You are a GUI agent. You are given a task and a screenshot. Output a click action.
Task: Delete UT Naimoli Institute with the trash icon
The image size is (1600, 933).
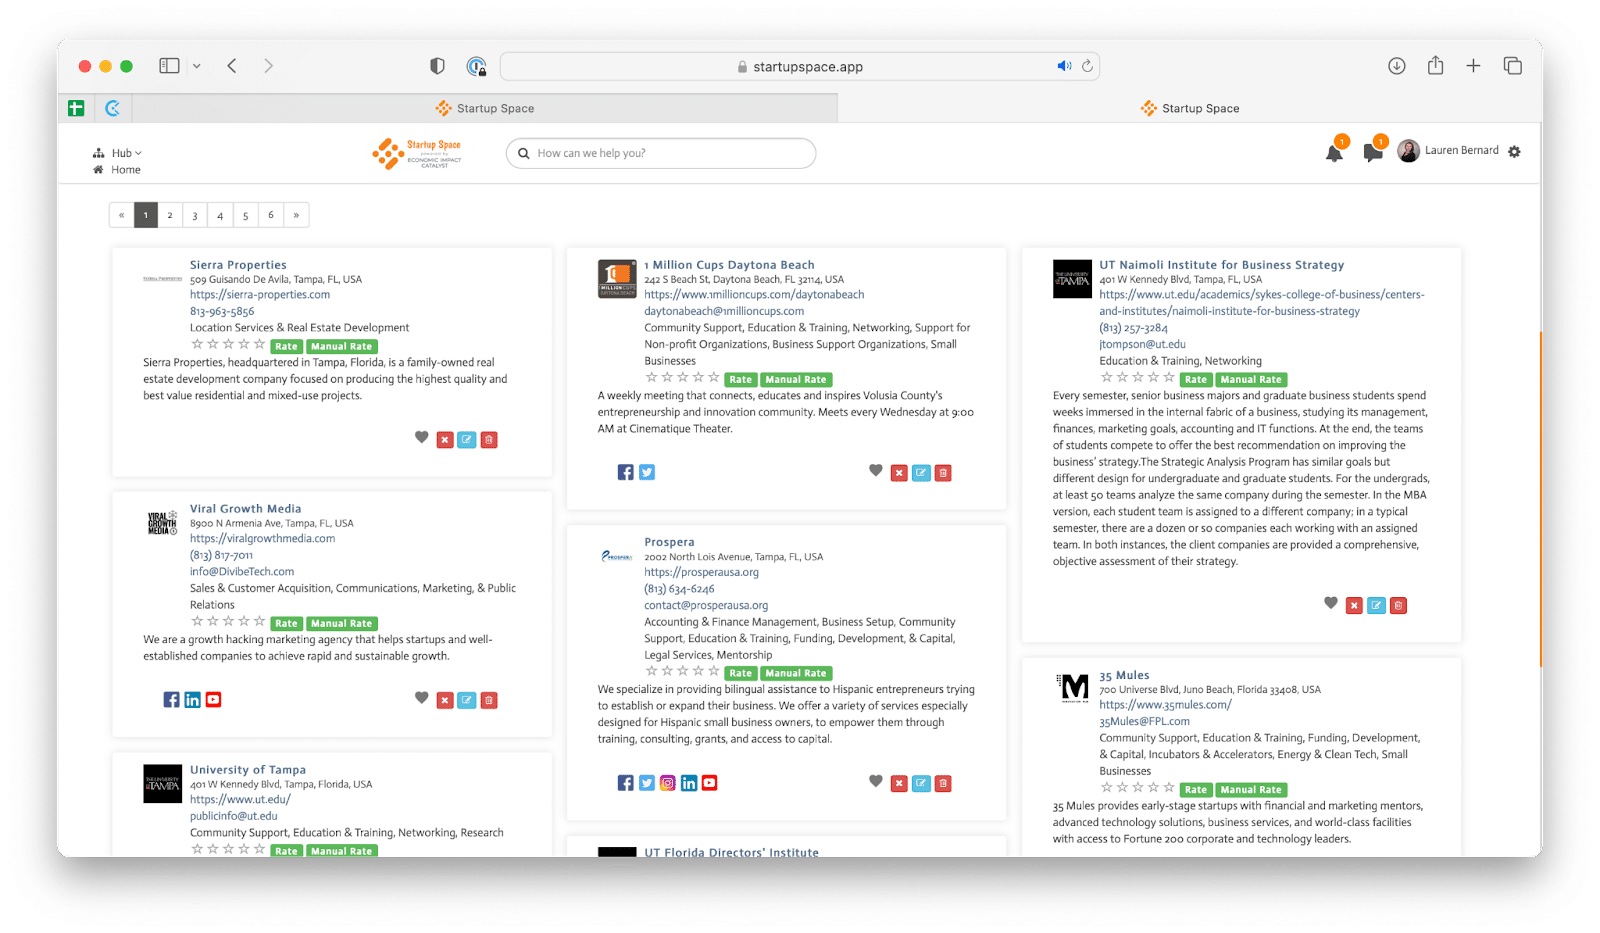1398,606
